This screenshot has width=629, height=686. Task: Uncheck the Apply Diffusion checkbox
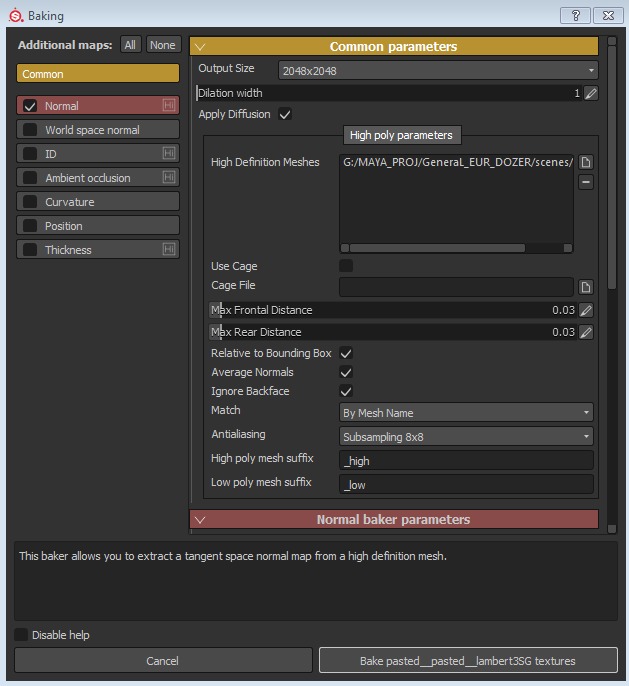click(285, 115)
